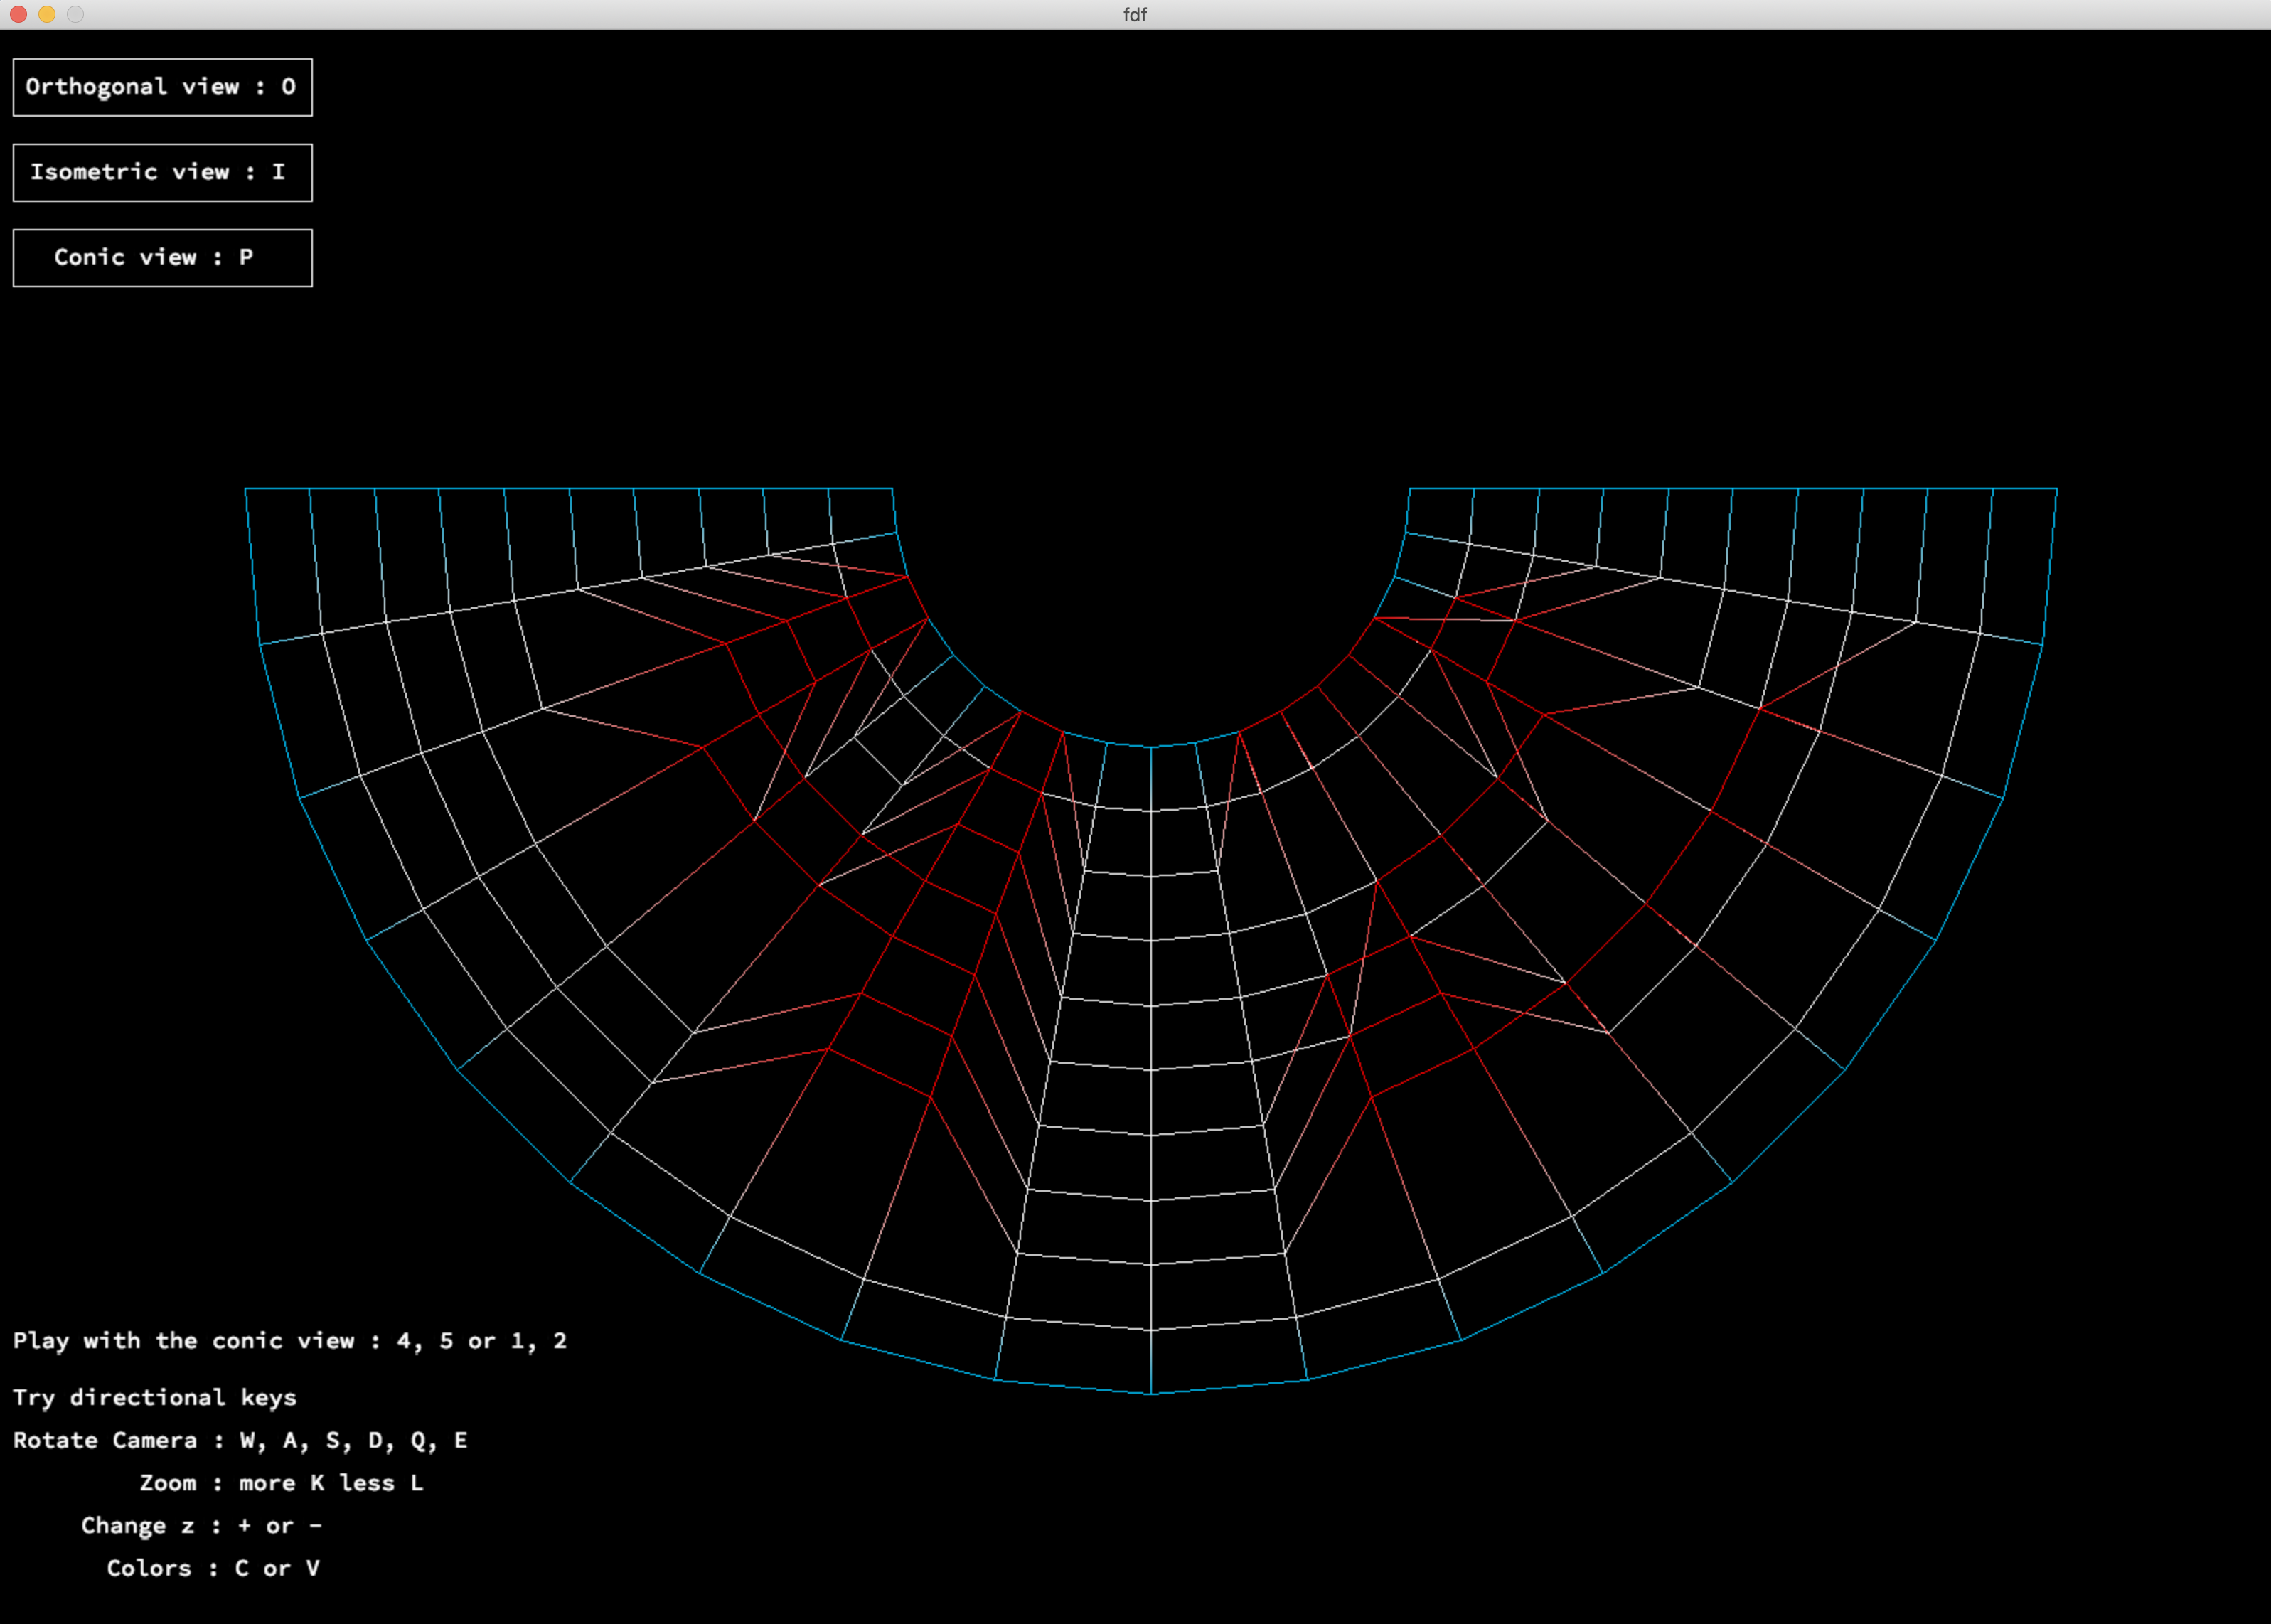Click the 'Play with the conic view' hint
The image size is (2271, 1624).
click(x=290, y=1341)
